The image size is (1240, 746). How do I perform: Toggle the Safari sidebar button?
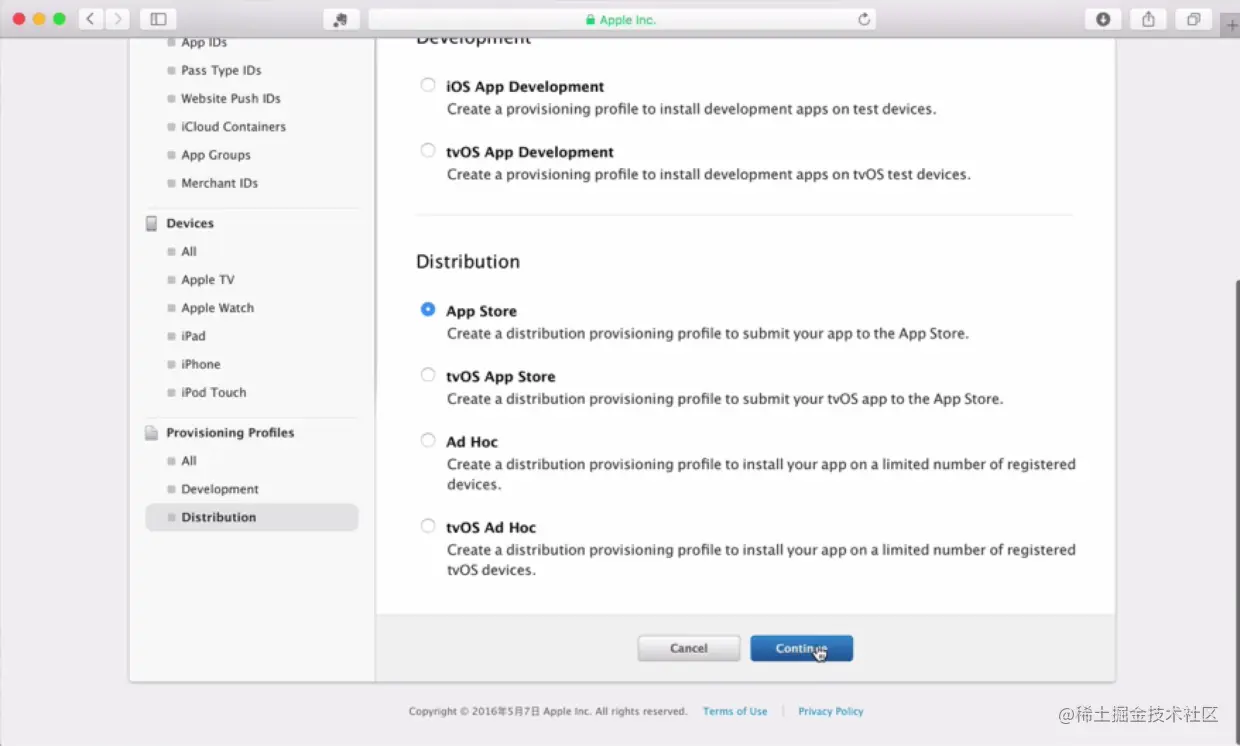(x=158, y=19)
